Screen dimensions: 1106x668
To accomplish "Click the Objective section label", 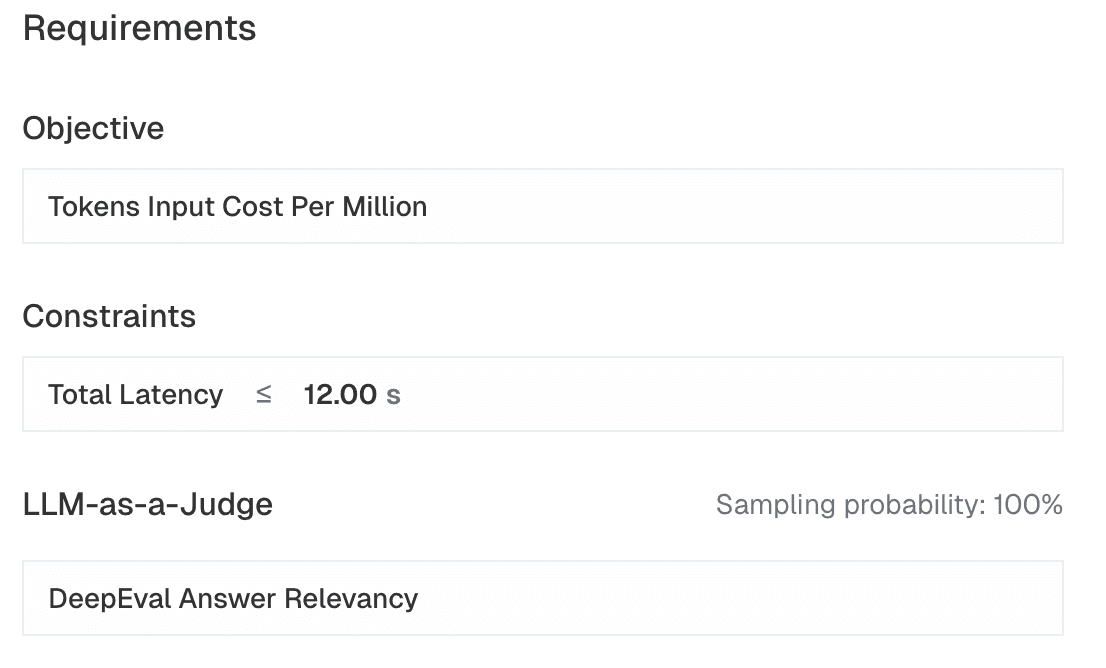I will tap(93, 128).
